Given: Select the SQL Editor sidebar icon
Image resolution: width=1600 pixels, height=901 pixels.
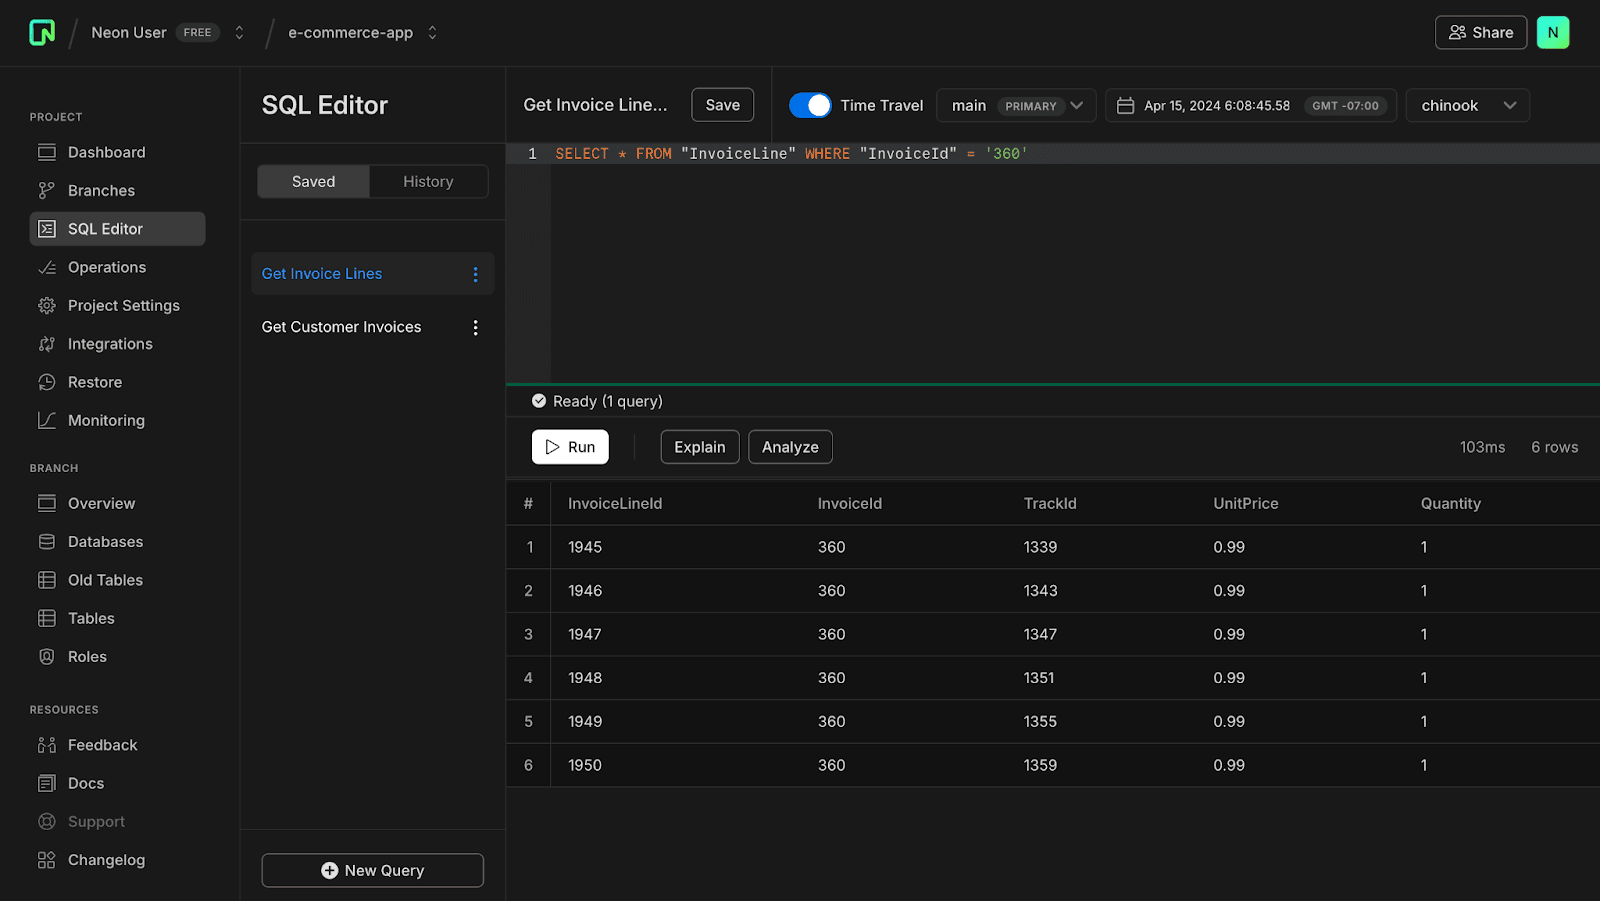Looking at the screenshot, I should [47, 229].
